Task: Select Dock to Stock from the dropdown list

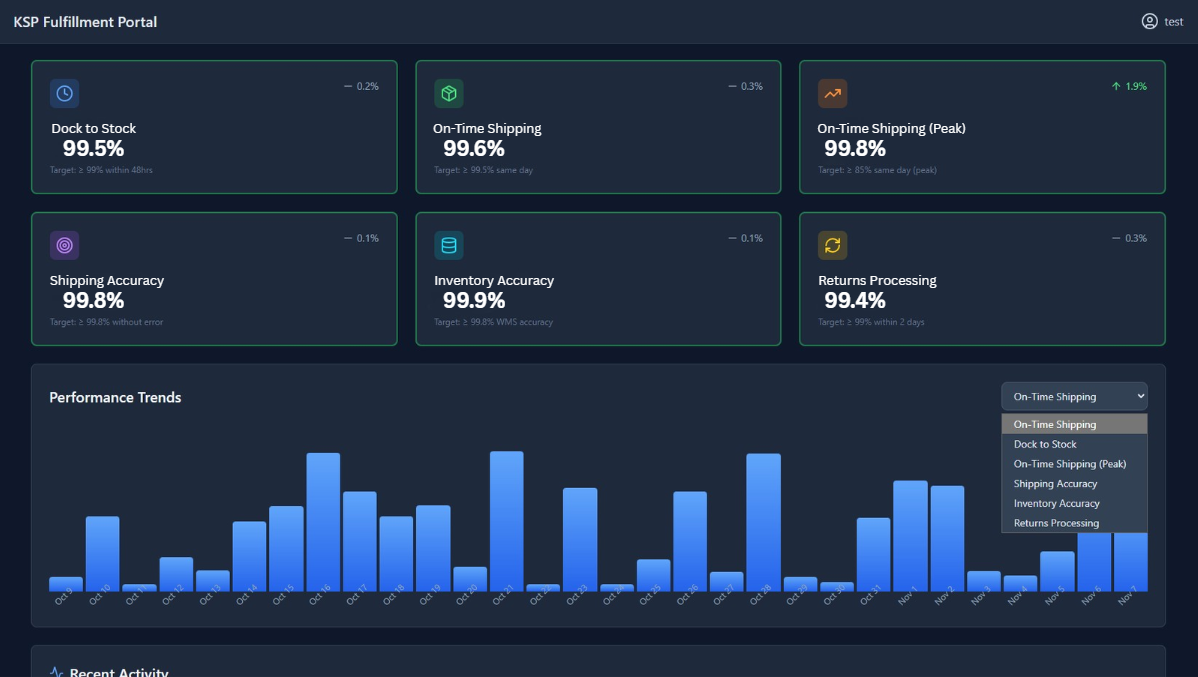Action: pos(1045,444)
